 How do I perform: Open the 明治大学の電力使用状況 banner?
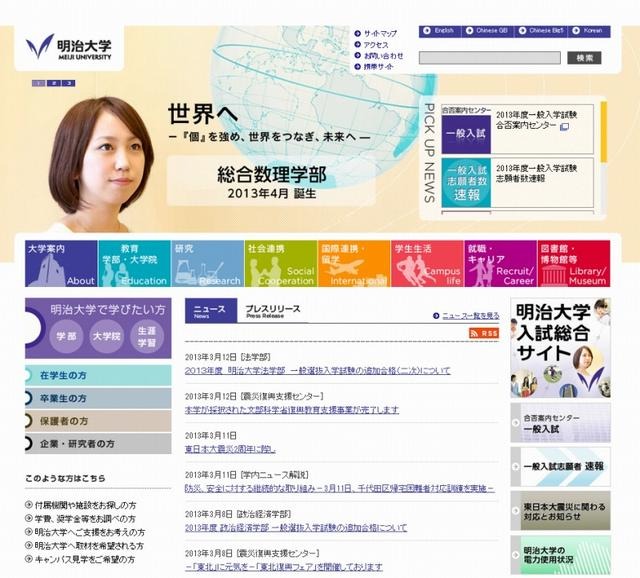[x=560, y=555]
